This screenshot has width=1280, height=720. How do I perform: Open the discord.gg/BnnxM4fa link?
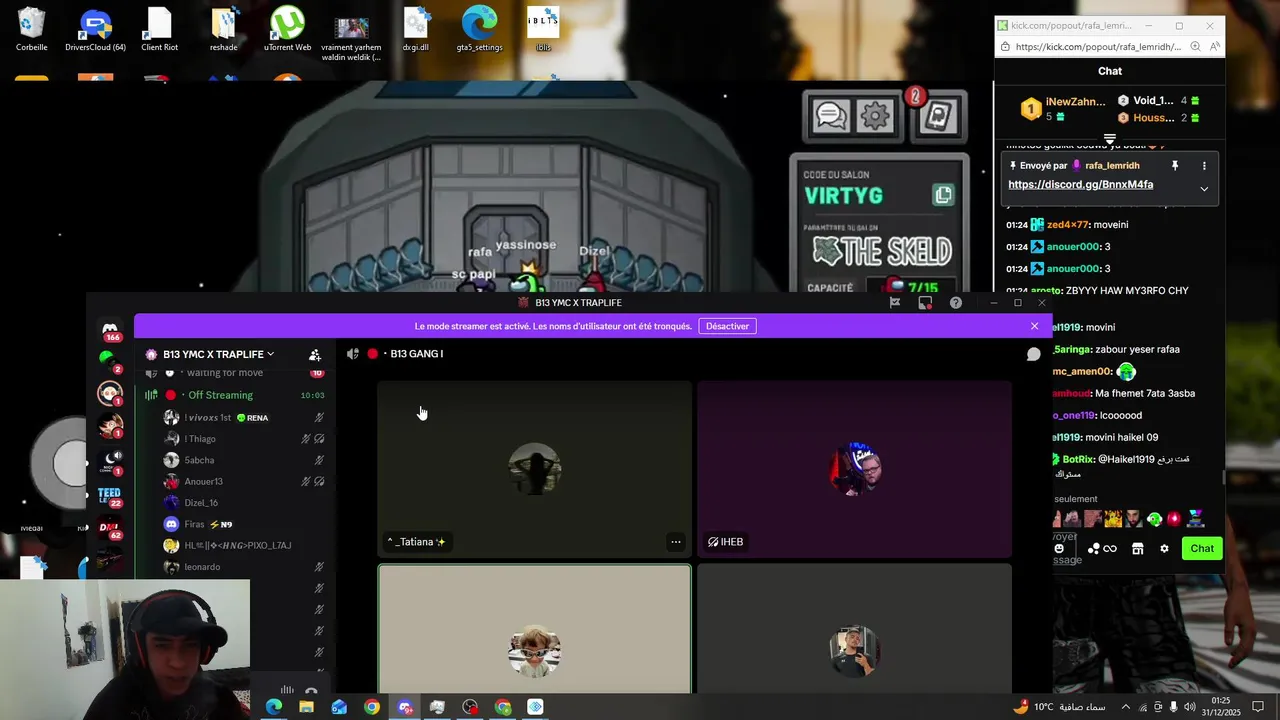pos(1080,185)
